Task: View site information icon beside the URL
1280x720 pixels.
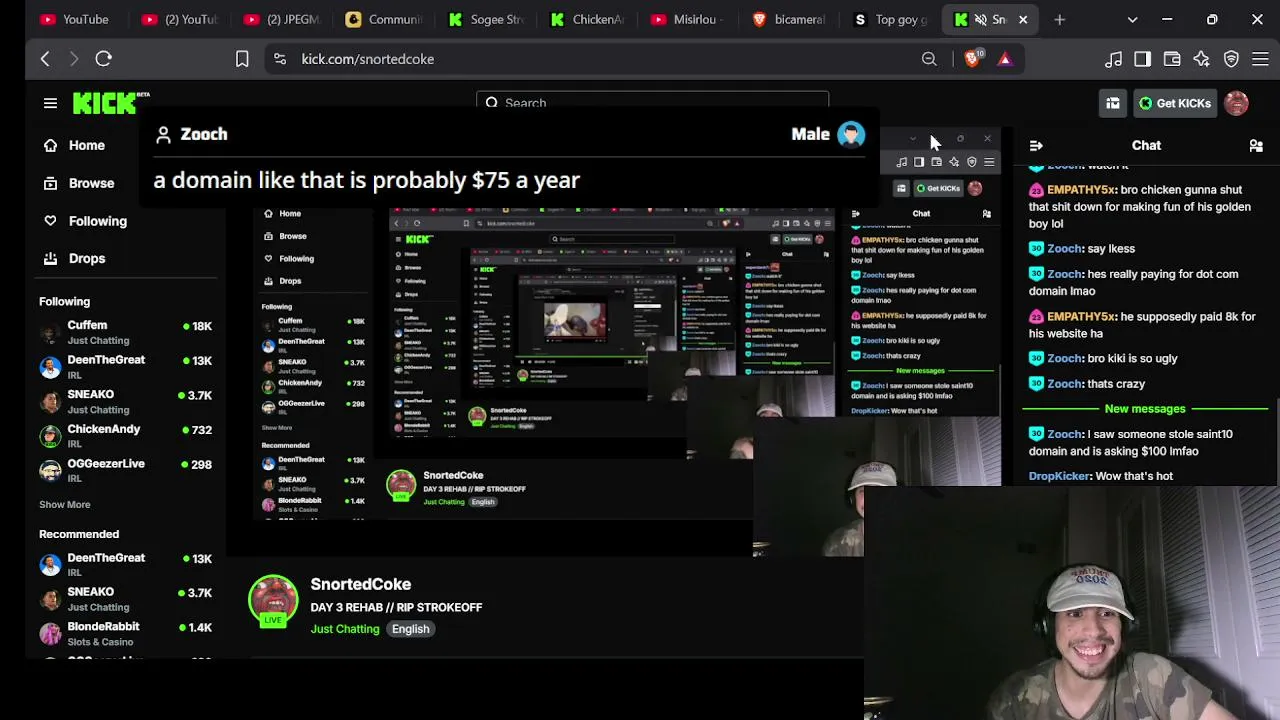Action: [280, 59]
